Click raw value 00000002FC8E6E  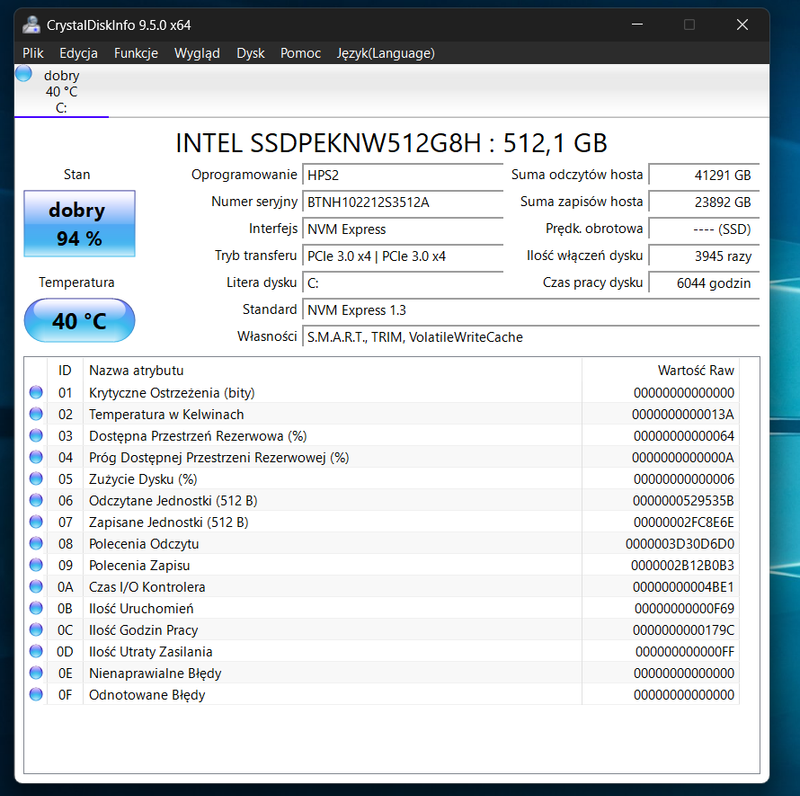684,523
